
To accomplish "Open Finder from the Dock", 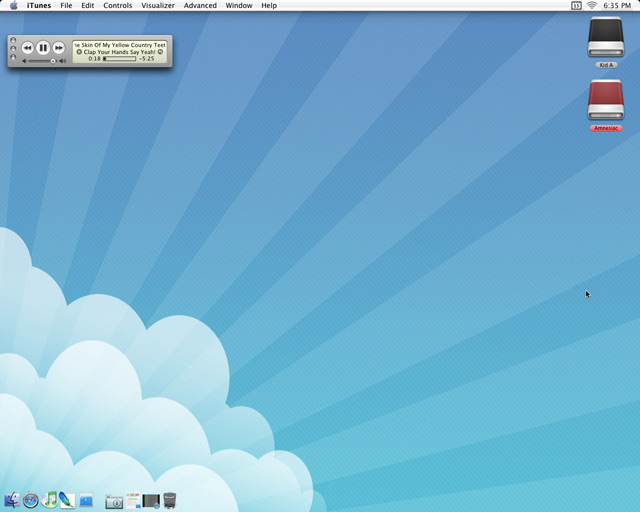I will (x=12, y=500).
